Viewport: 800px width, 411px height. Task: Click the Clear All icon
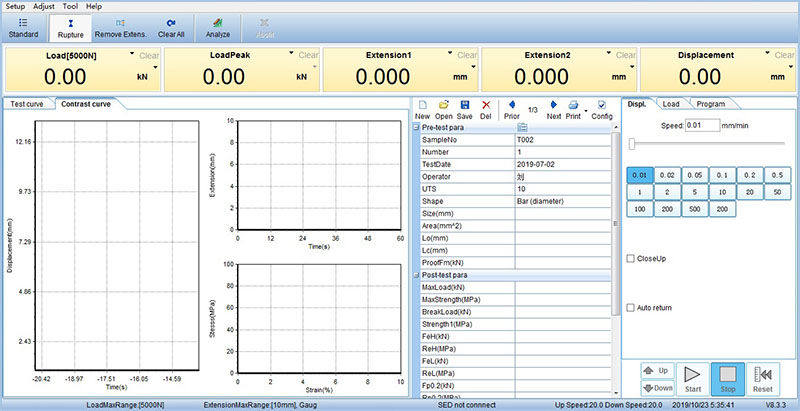pos(171,27)
